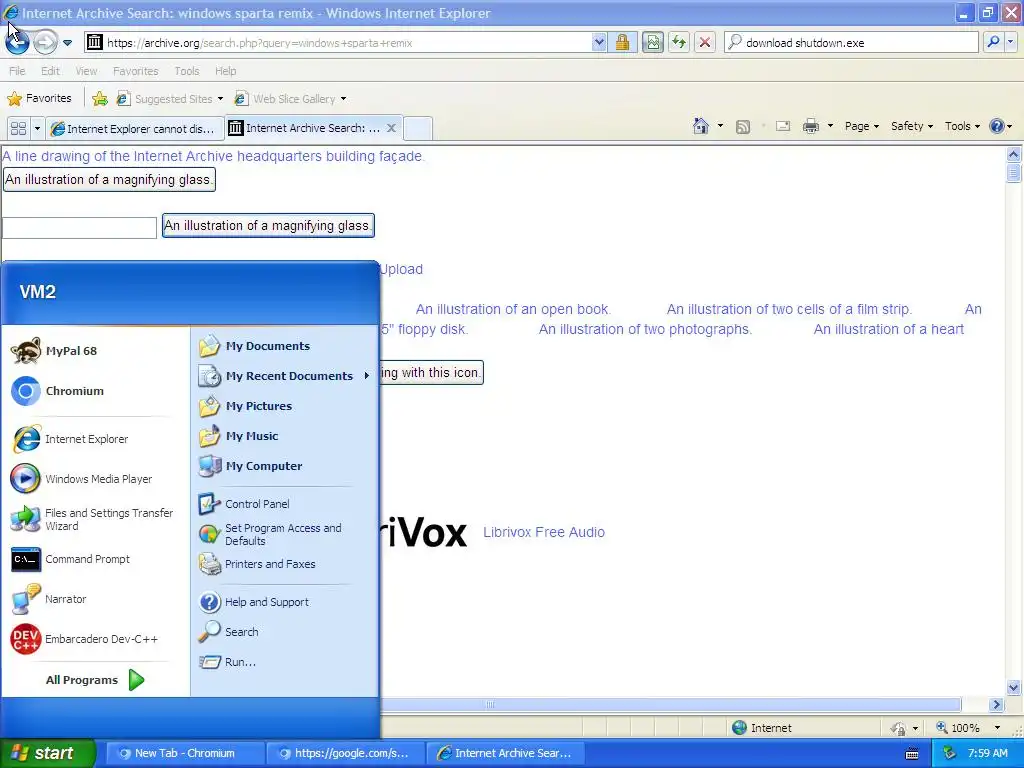Open the command bar Tools dropdown
This screenshot has height=768, width=1024.
click(962, 126)
